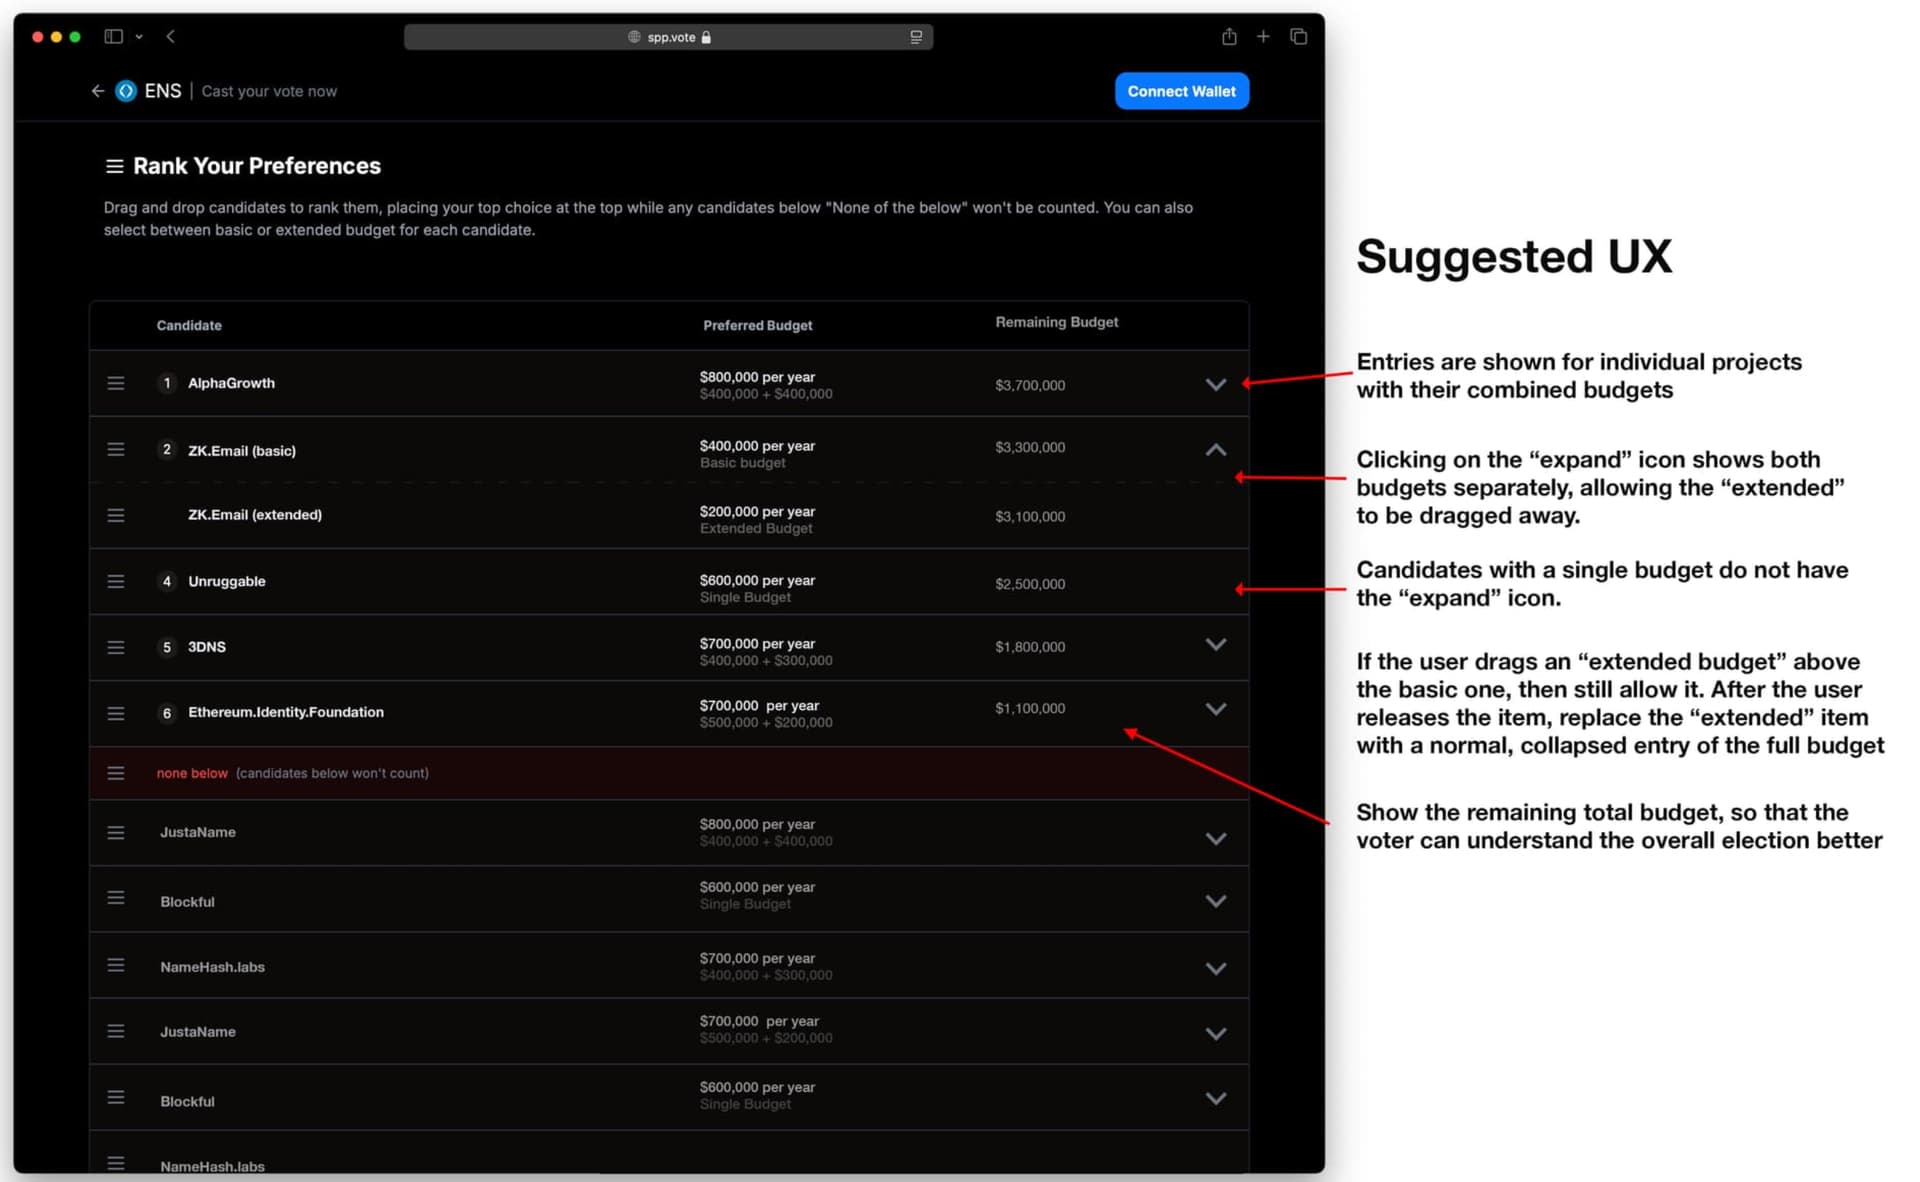Click remaining budget $2,500,000
The width and height of the screenshot is (1920, 1182).
[x=1030, y=584]
